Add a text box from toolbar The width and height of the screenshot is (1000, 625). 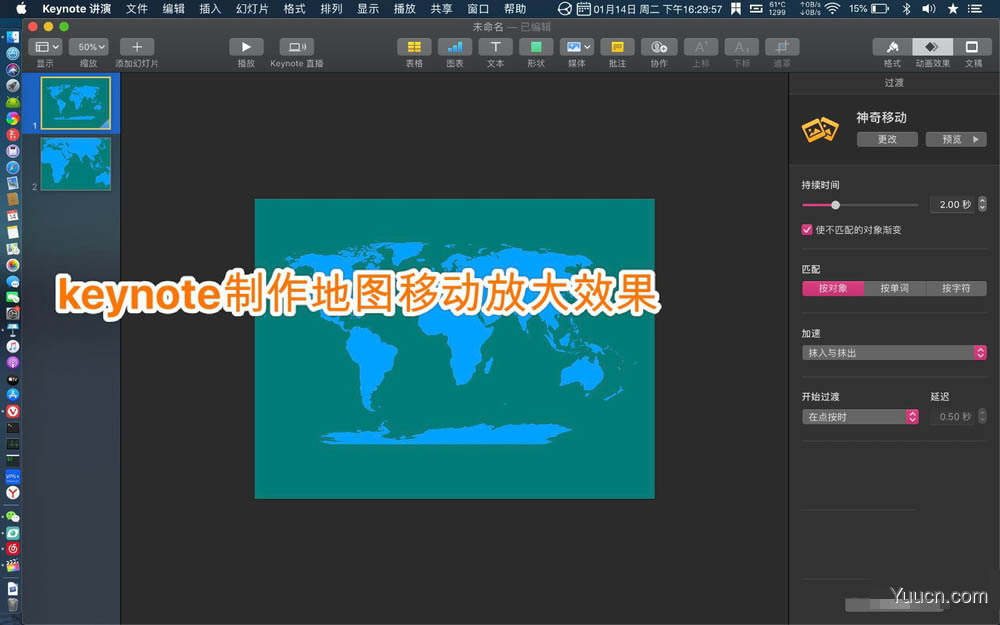tap(496, 47)
